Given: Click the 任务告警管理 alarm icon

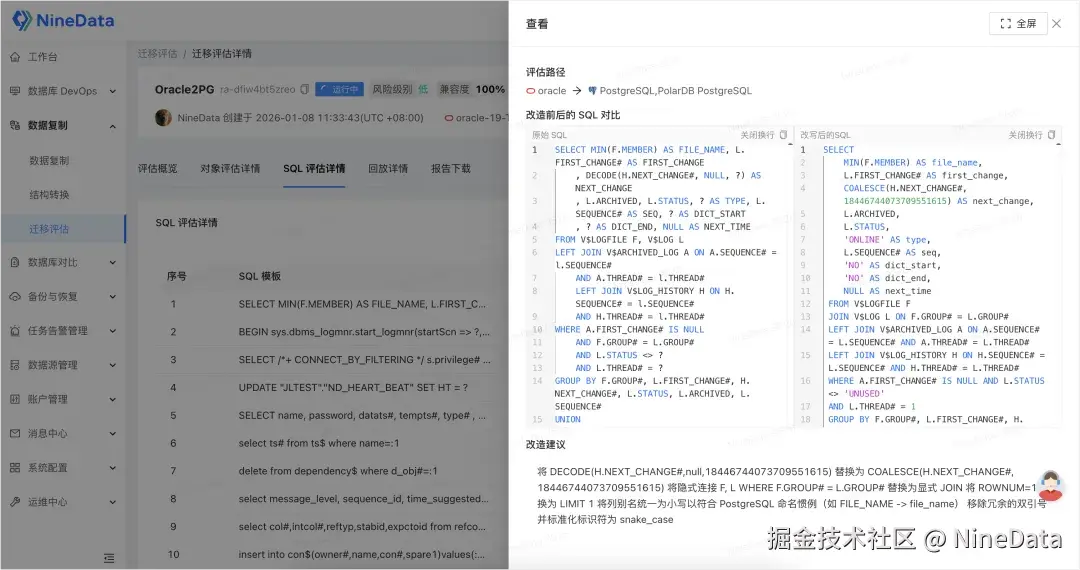Looking at the screenshot, I should tap(15, 331).
